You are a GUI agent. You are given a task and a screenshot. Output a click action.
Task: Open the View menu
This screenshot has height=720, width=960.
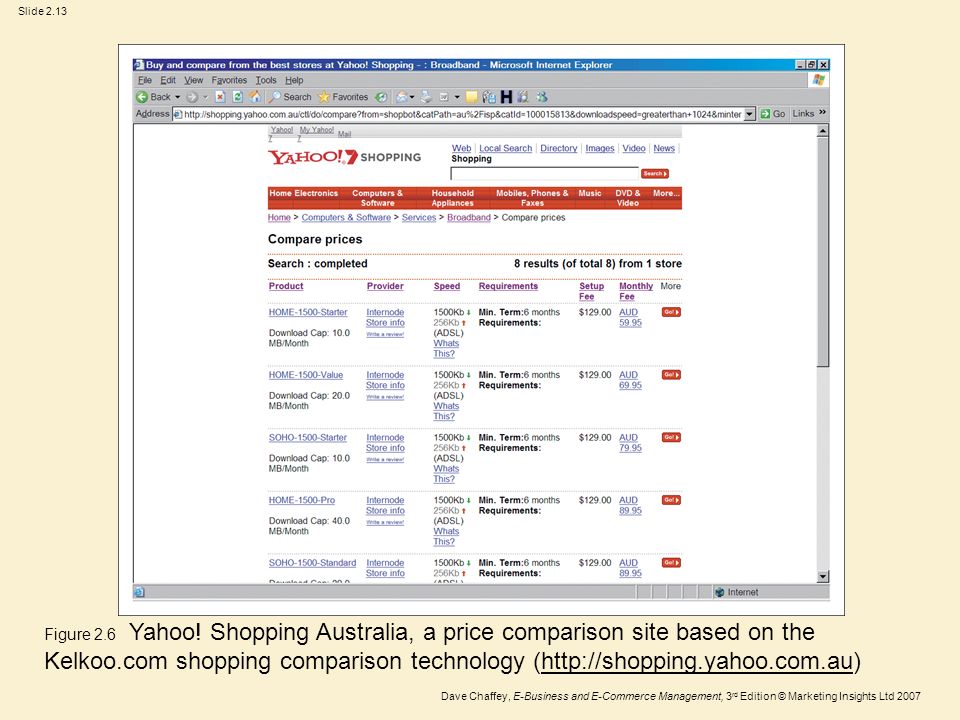point(193,80)
